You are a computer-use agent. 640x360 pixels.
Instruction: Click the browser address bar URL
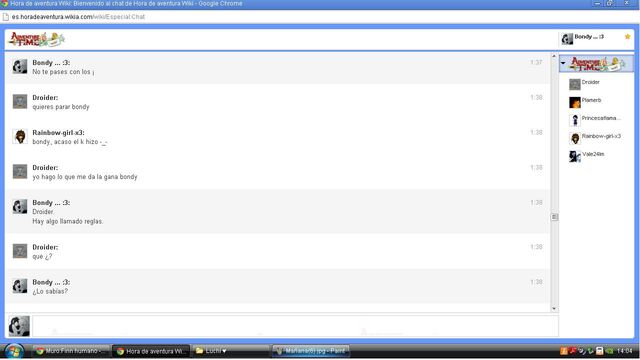[x=78, y=17]
